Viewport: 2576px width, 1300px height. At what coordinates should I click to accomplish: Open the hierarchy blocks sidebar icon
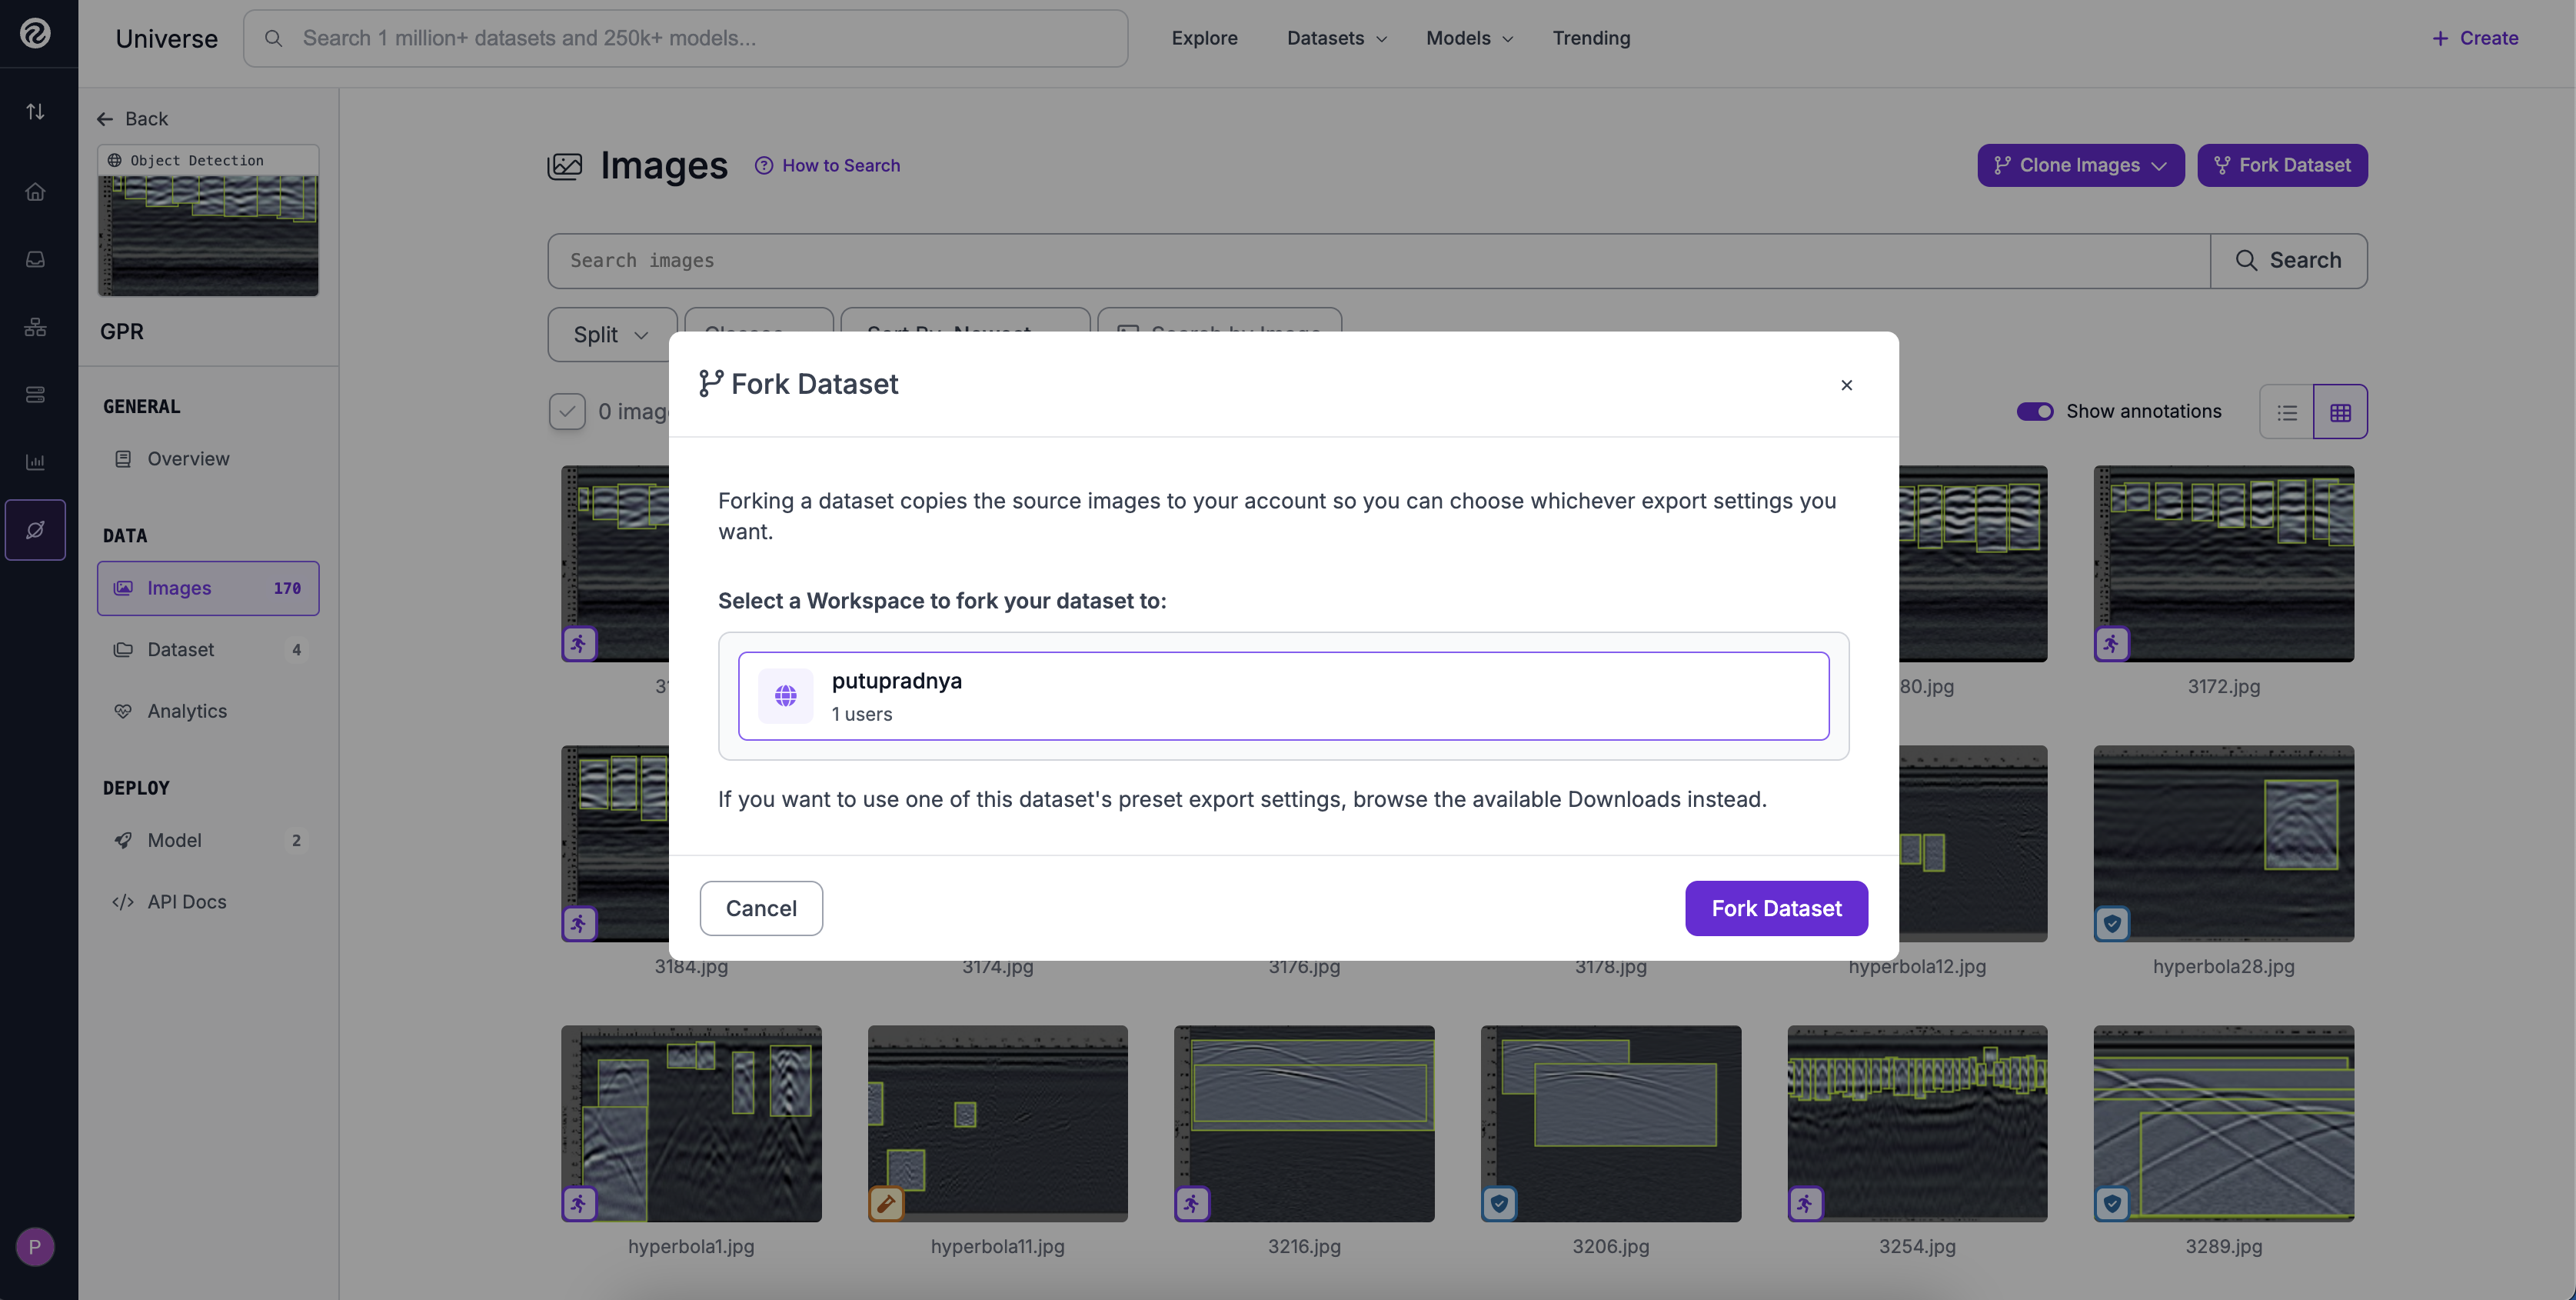click(35, 327)
